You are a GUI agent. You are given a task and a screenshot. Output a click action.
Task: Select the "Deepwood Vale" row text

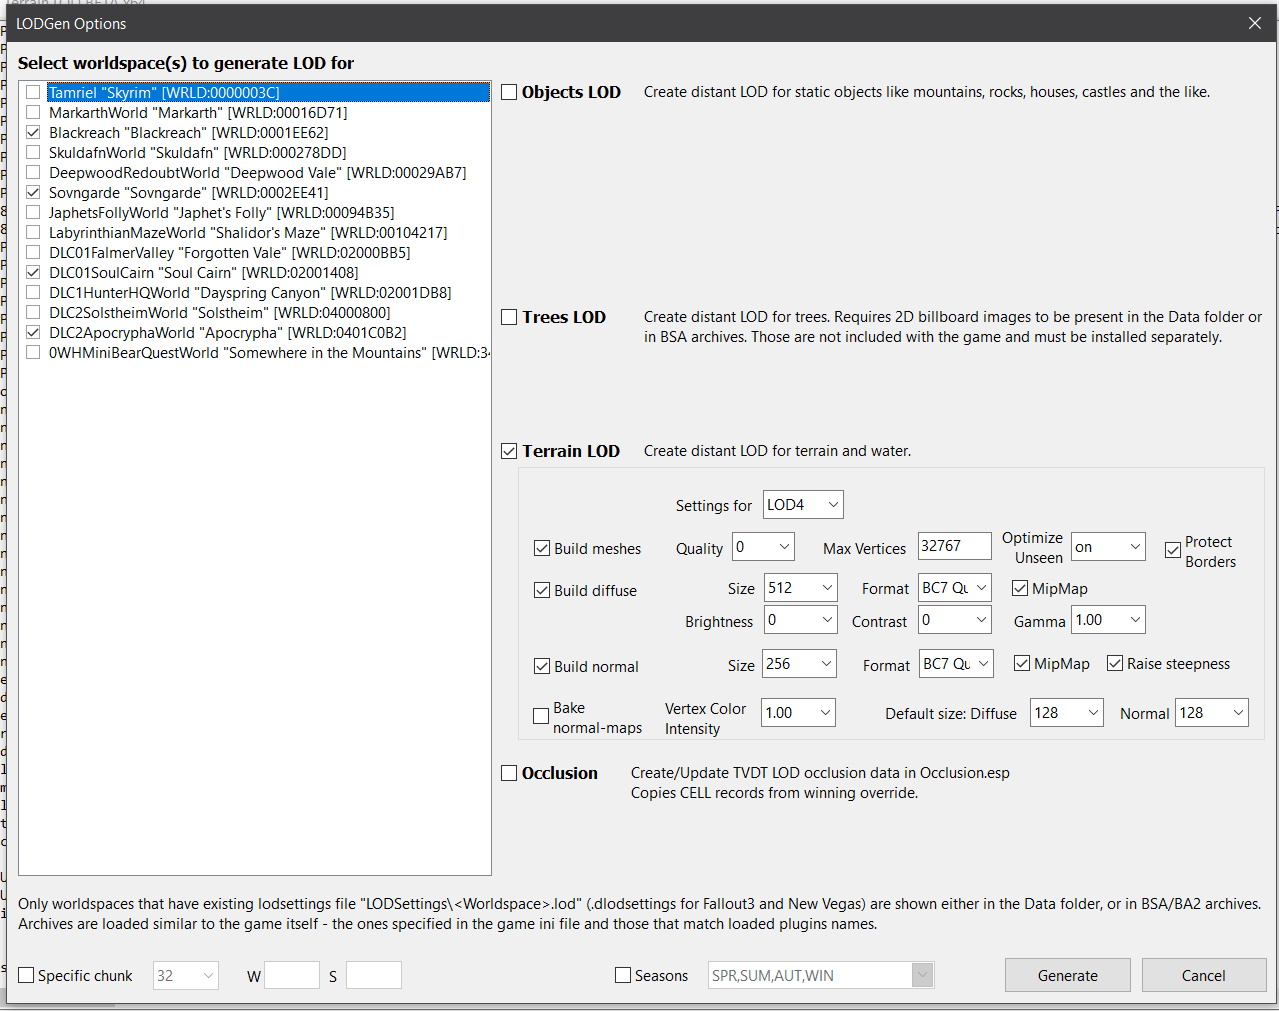tap(257, 172)
